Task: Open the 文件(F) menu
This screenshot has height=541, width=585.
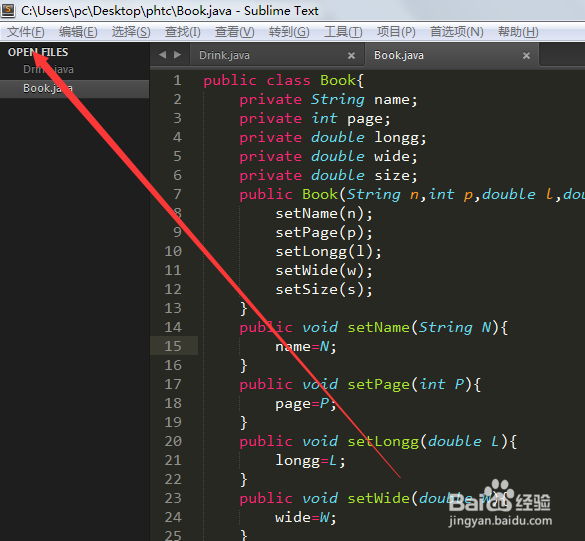Action: click(26, 32)
